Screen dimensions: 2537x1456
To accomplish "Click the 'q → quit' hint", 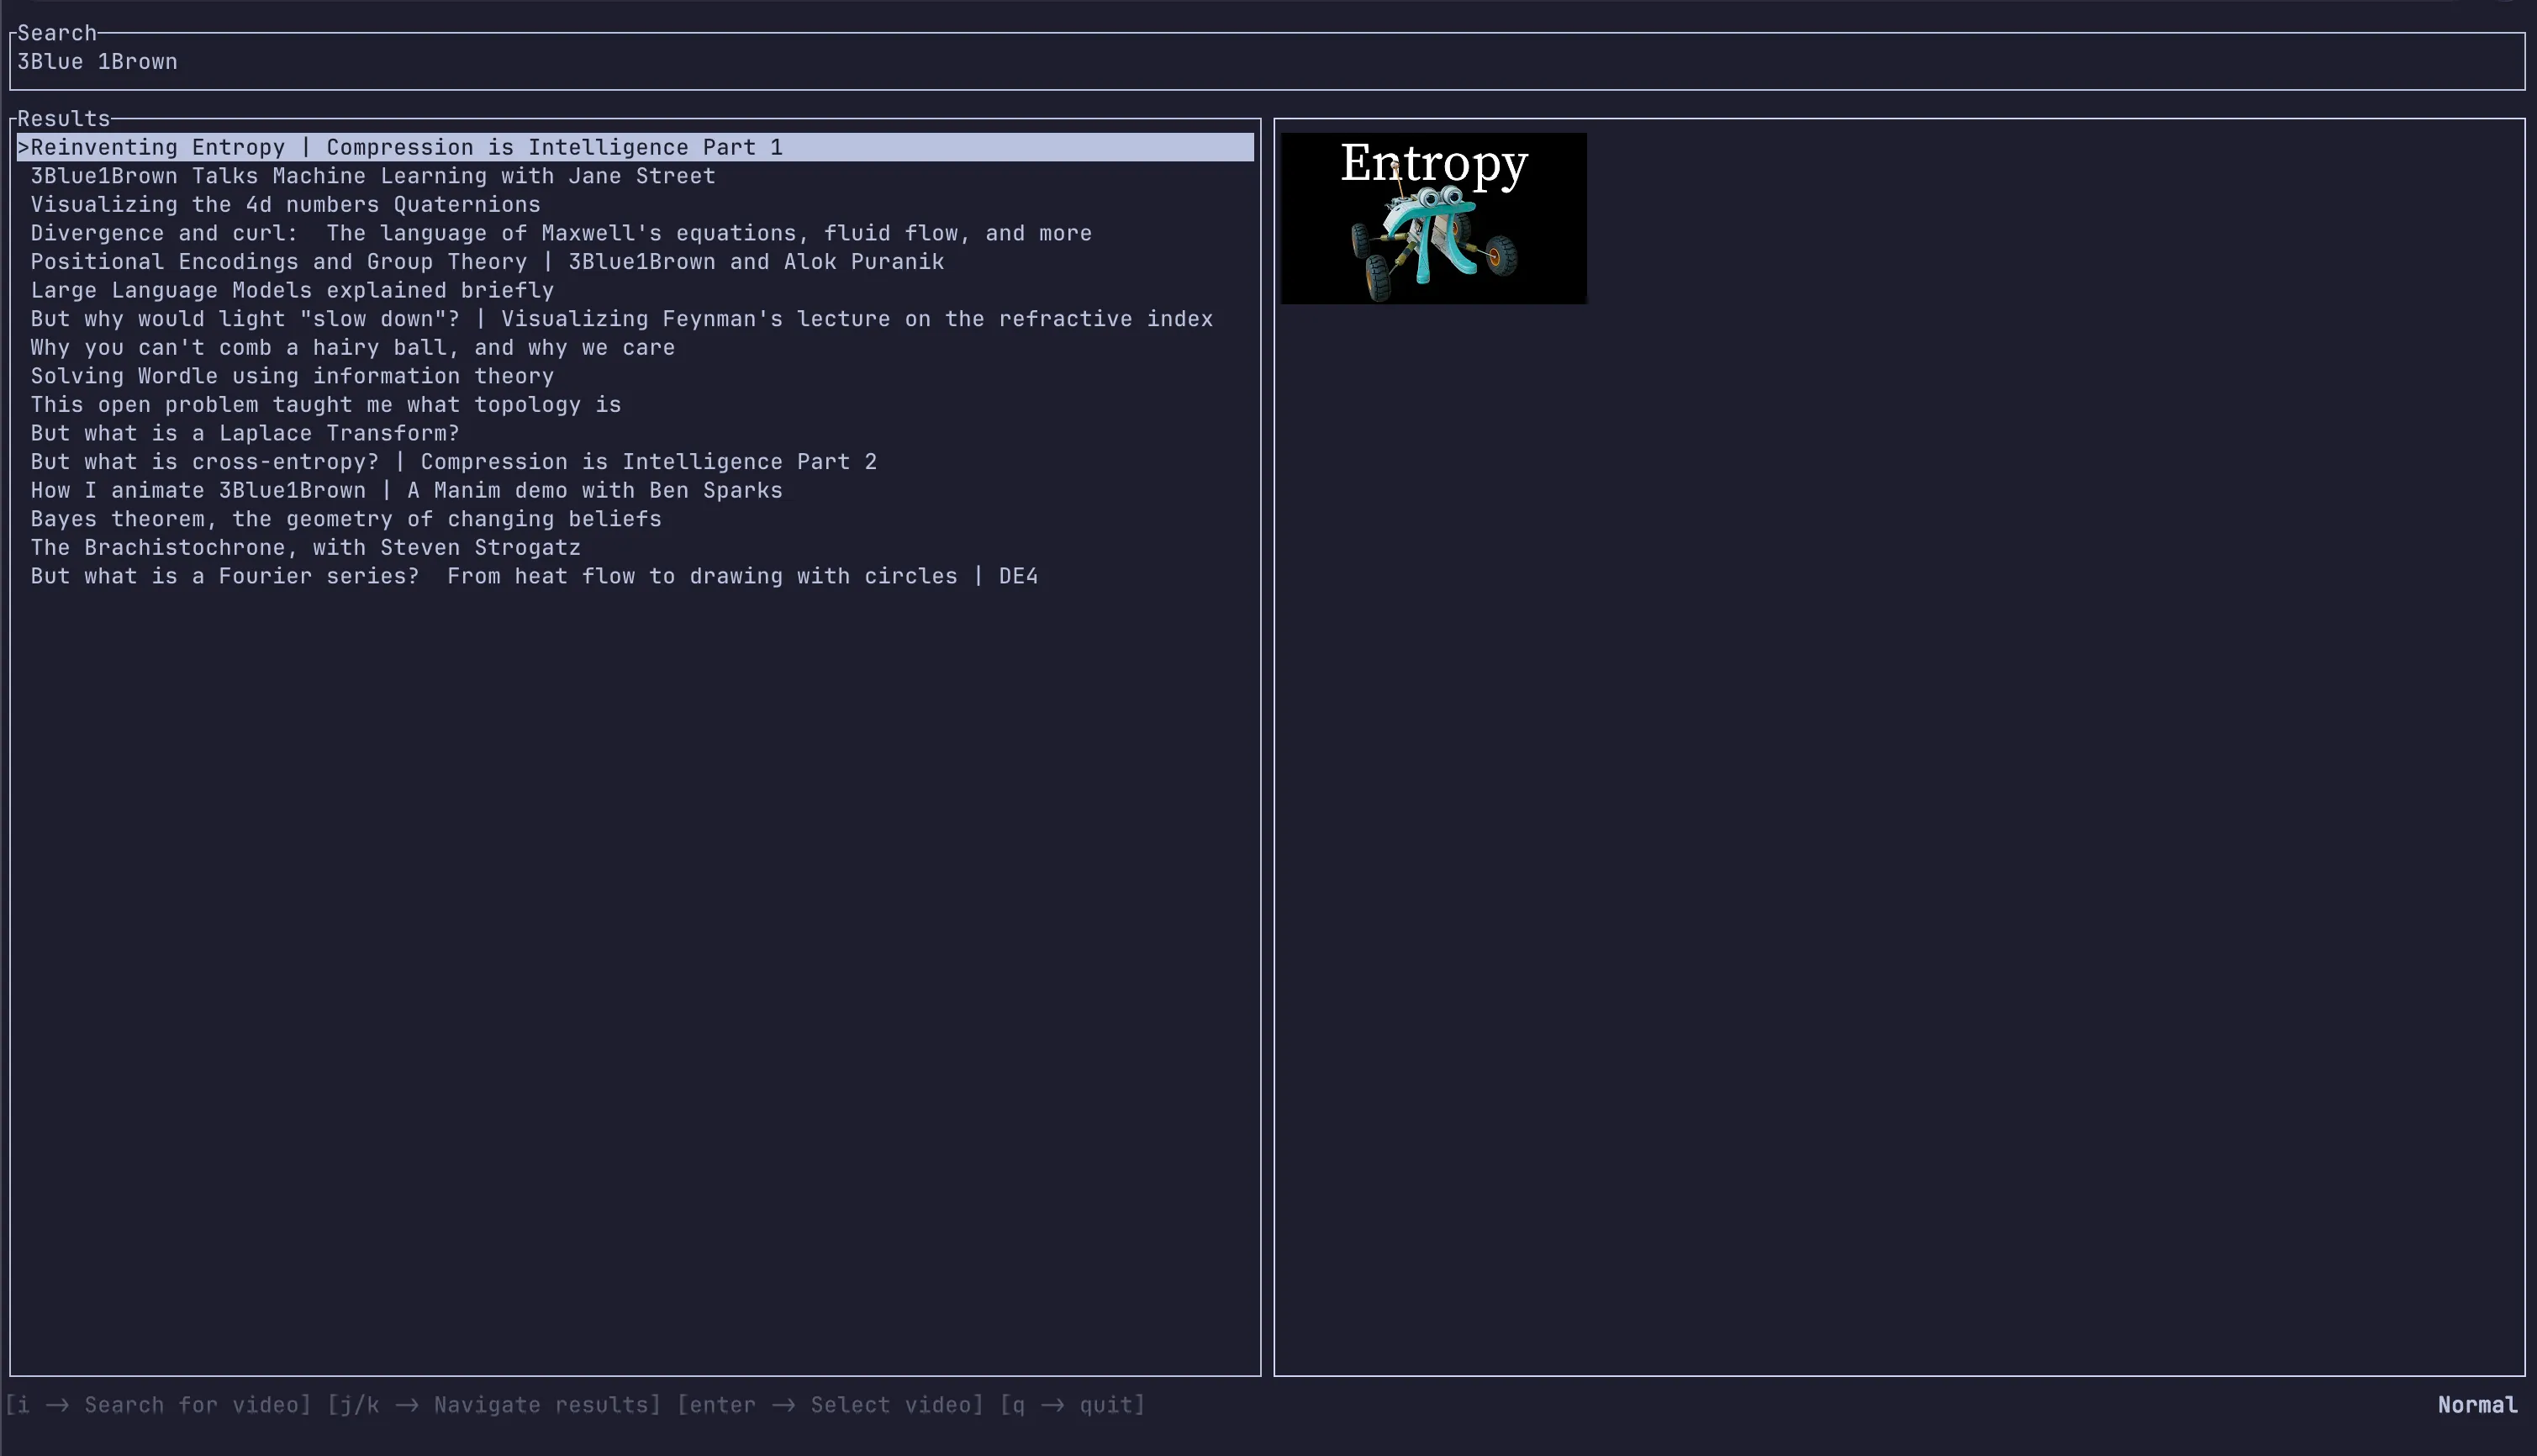I will coord(1072,1405).
